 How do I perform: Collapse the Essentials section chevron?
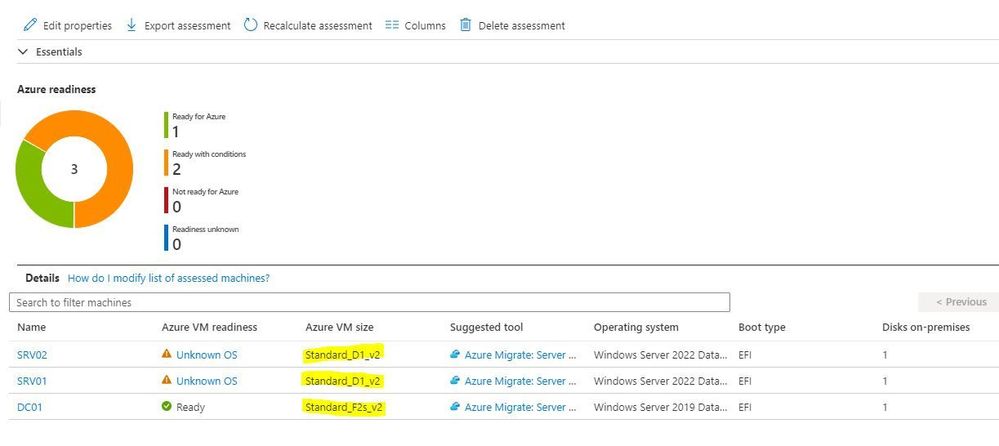(x=24, y=52)
